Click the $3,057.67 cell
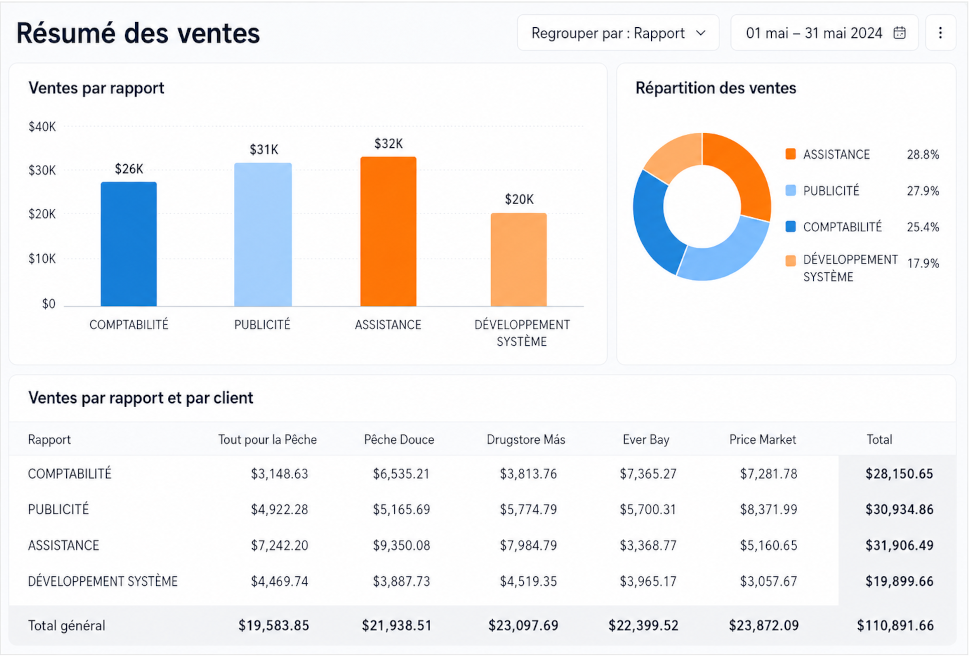The width and height of the screenshot is (970, 658). pyautogui.click(x=768, y=581)
